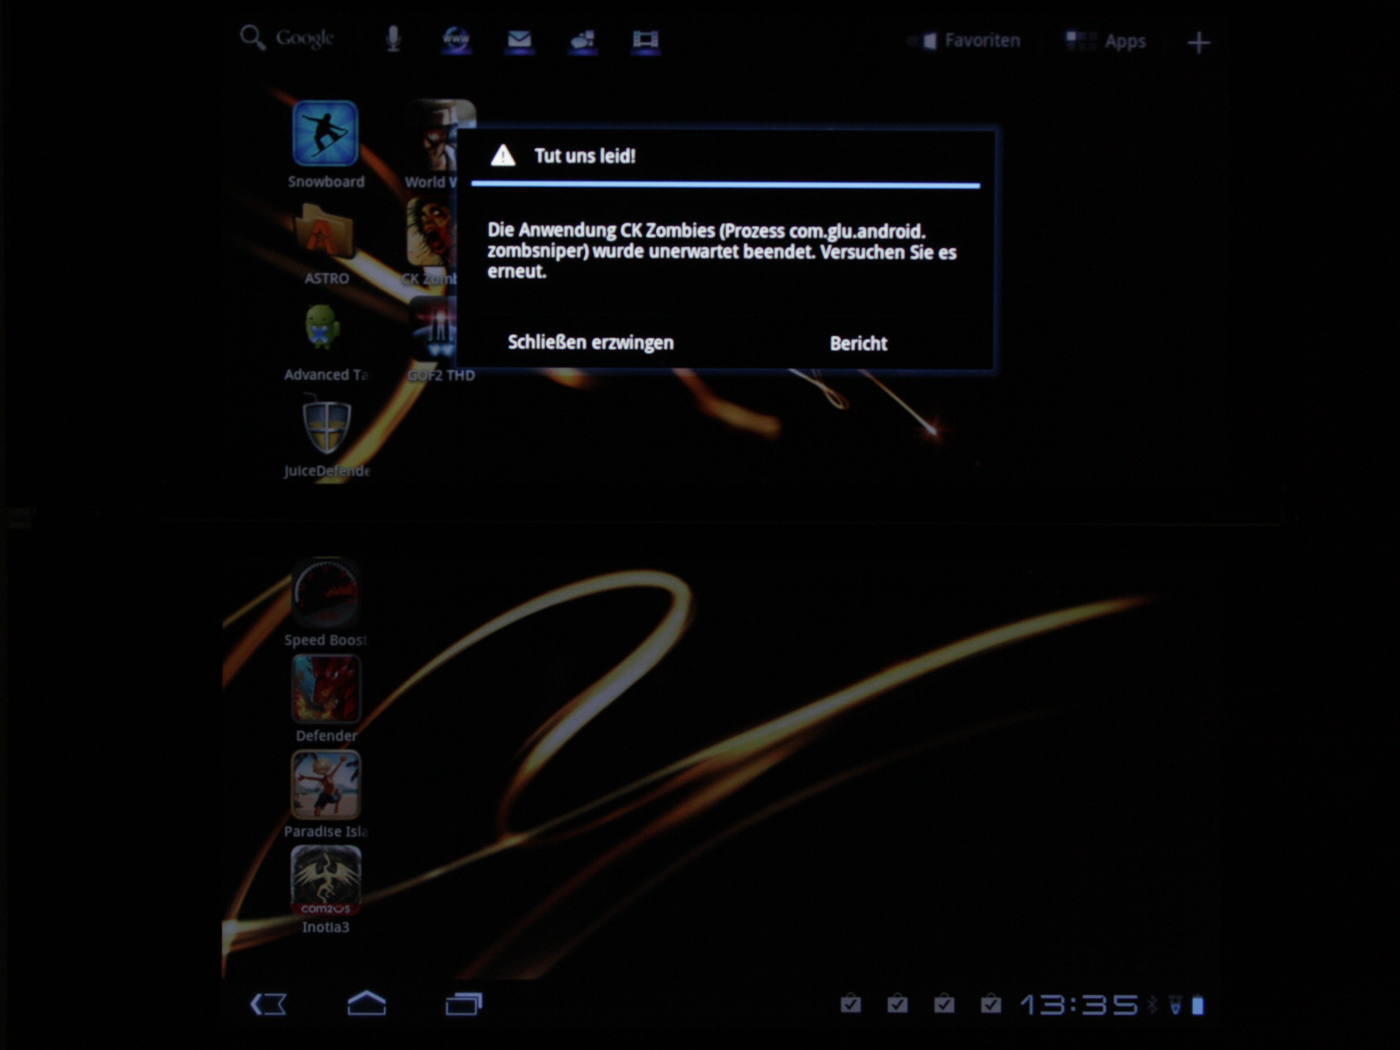
Task: Launch the Paradise Island game
Action: point(326,795)
